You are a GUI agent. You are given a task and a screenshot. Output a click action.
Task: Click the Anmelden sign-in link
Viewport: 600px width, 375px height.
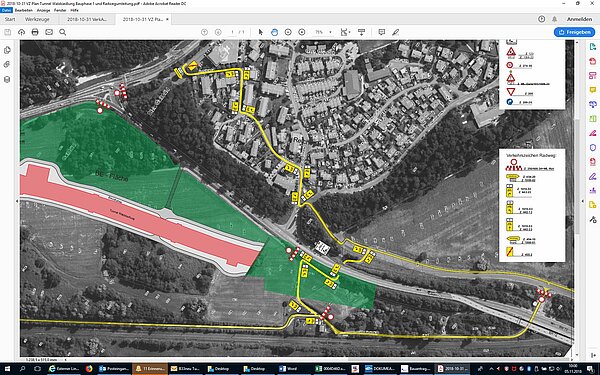[x=579, y=19]
